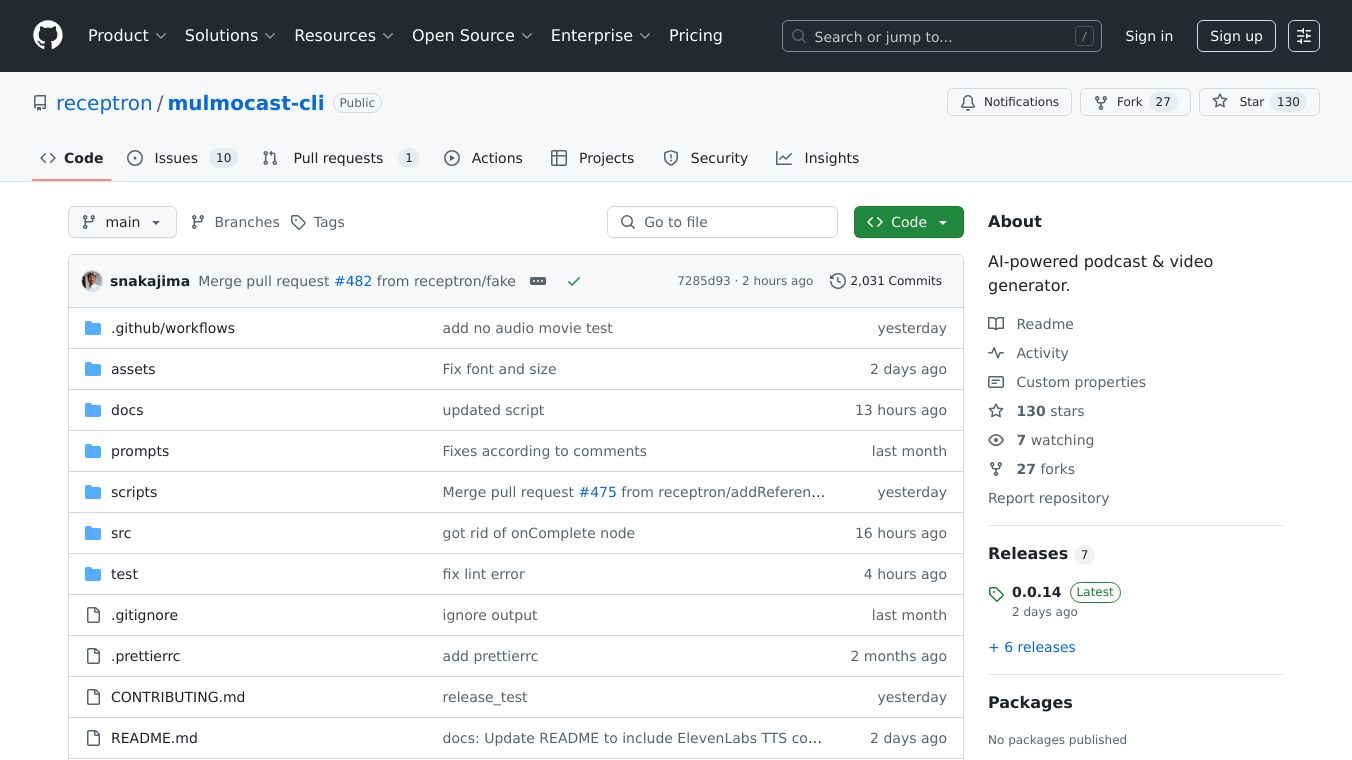This screenshot has height=760, width=1352.
Task: Open the Pull requests tab
Action: pos(338,158)
